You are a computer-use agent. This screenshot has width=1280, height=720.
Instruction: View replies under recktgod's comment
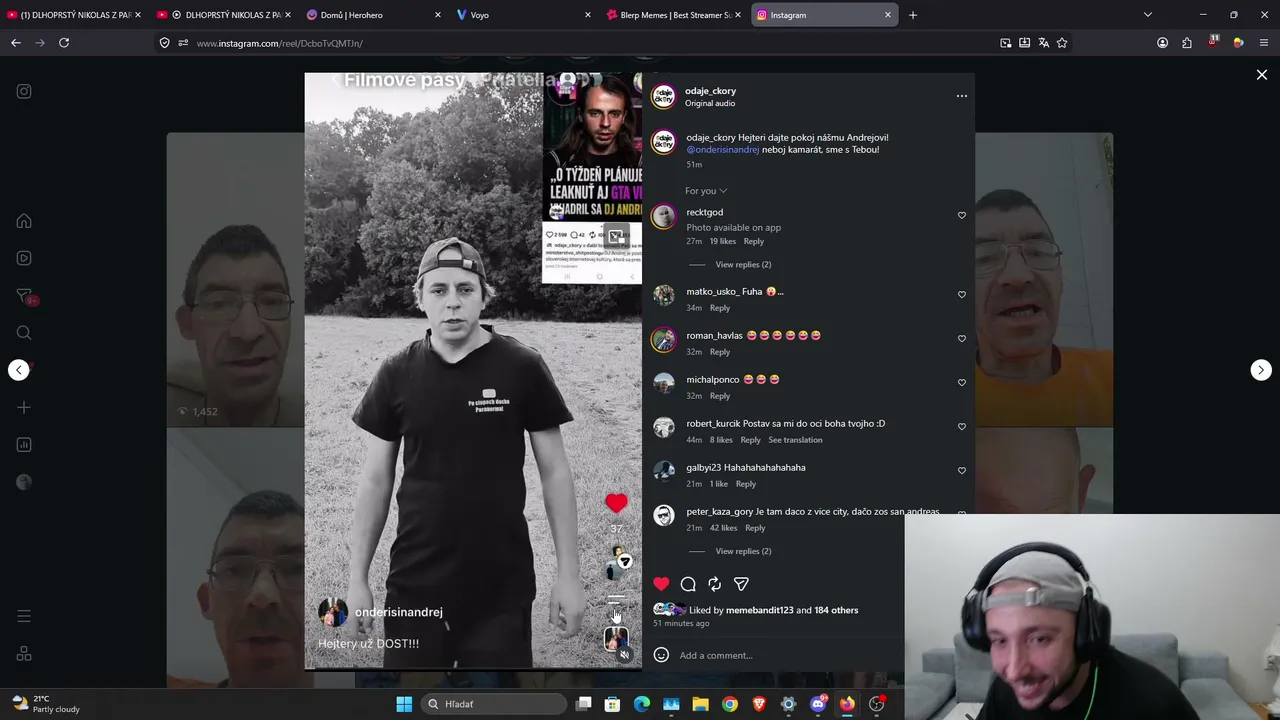click(743, 265)
